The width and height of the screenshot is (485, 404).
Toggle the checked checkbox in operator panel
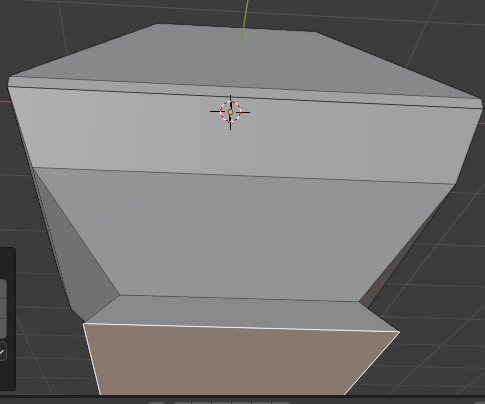tap(2, 351)
